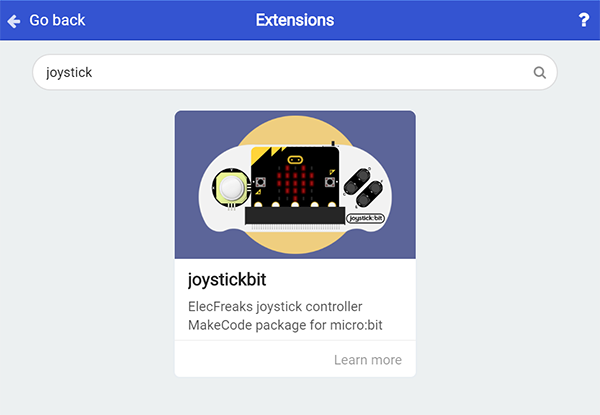The height and width of the screenshot is (415, 600).
Task: Click the Extensions header title
Action: 295,20
